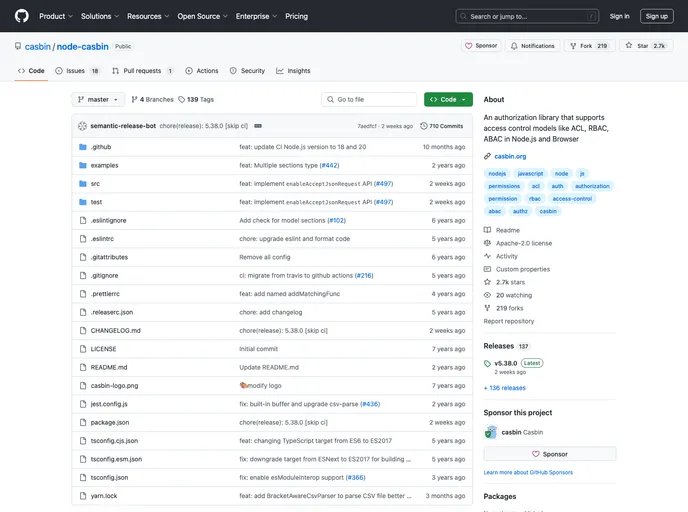Click the Sponsor heart icon in header

469,46
